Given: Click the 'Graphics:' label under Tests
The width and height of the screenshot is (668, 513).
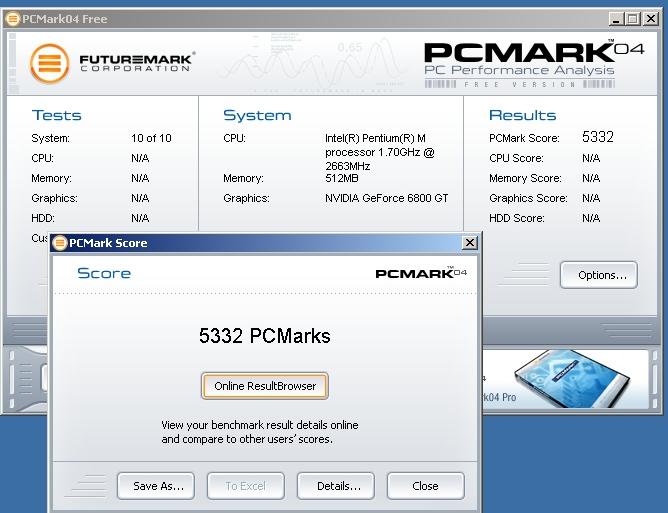Looking at the screenshot, I should 54,198.
